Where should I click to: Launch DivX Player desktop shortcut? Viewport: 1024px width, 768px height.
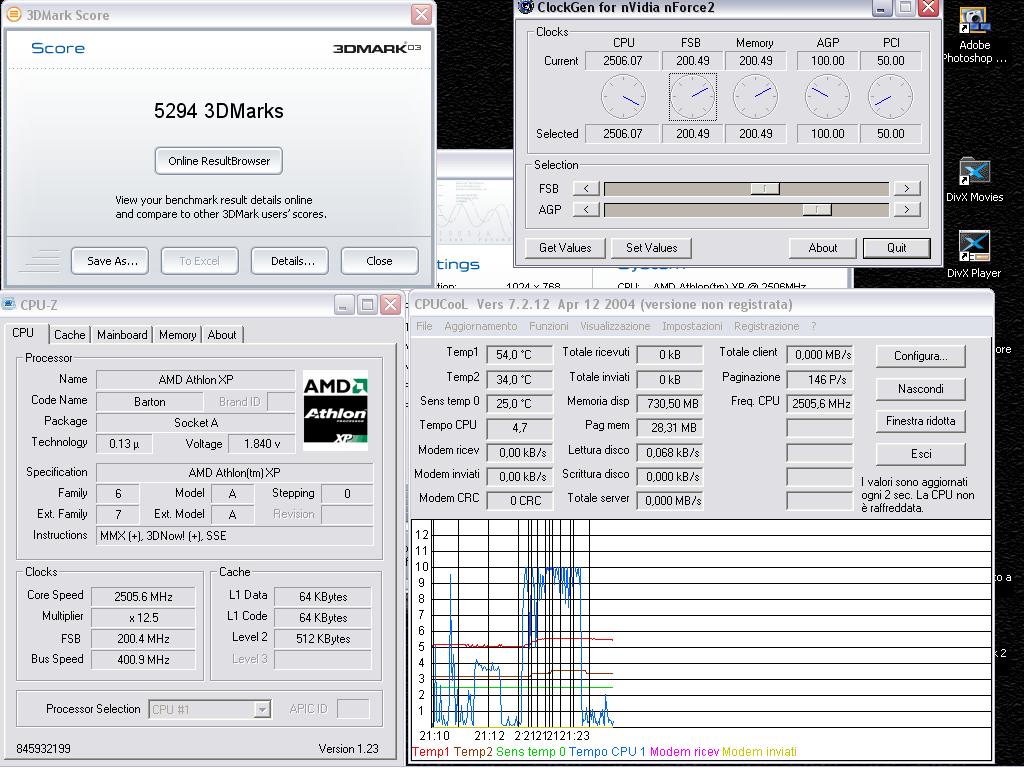coord(974,255)
